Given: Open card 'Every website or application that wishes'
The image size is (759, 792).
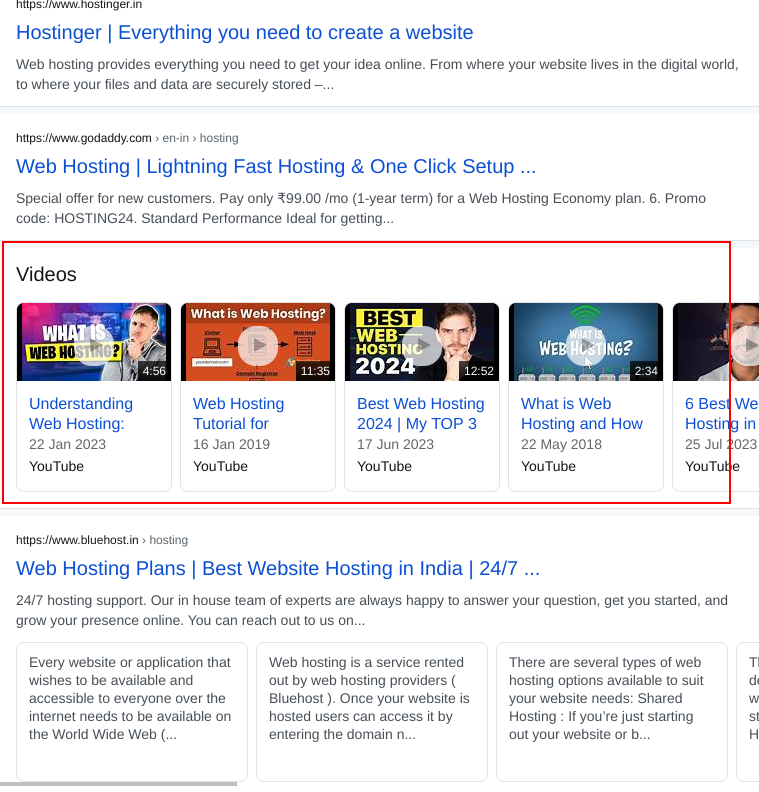Looking at the screenshot, I should click(132, 711).
